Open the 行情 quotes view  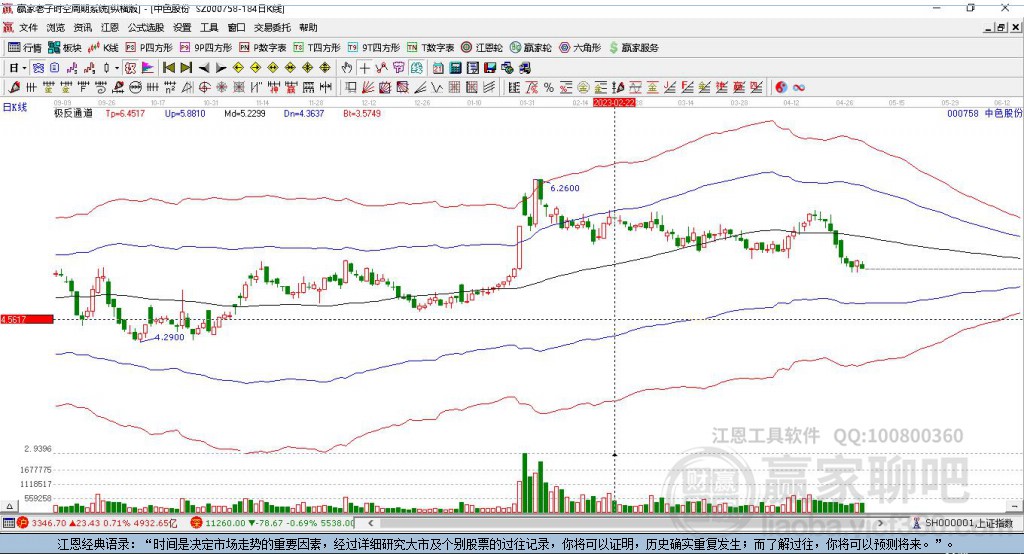point(25,48)
